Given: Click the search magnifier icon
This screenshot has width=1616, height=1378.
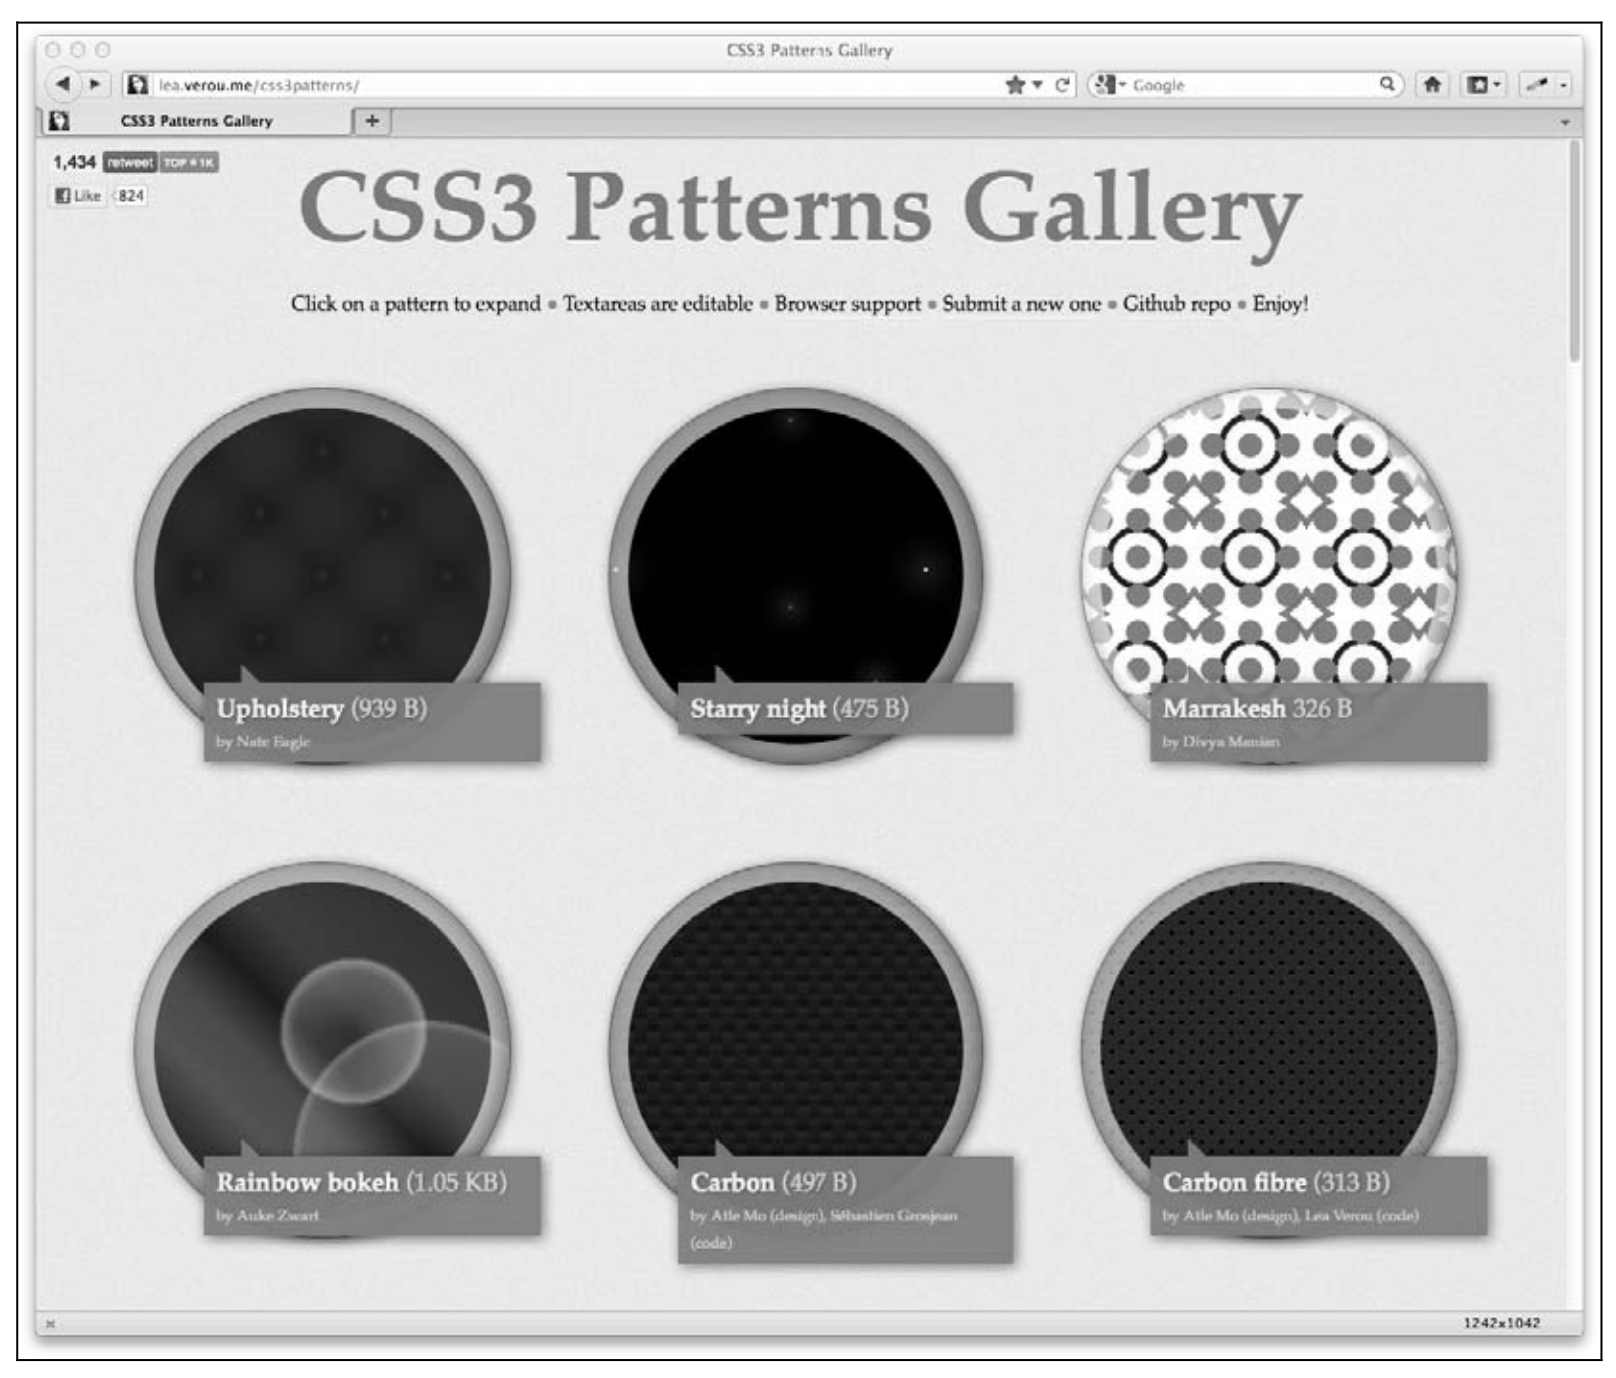Looking at the screenshot, I should tap(1387, 84).
